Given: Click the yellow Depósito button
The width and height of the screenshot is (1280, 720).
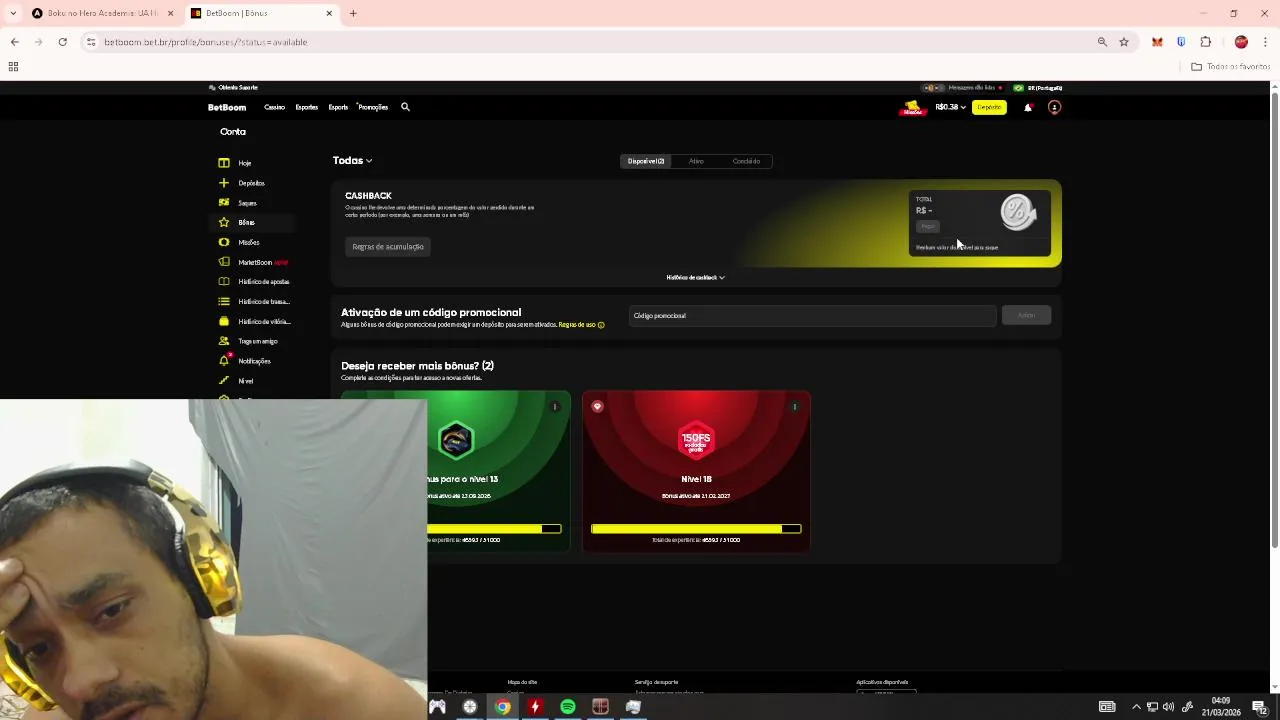Looking at the screenshot, I should 989,107.
